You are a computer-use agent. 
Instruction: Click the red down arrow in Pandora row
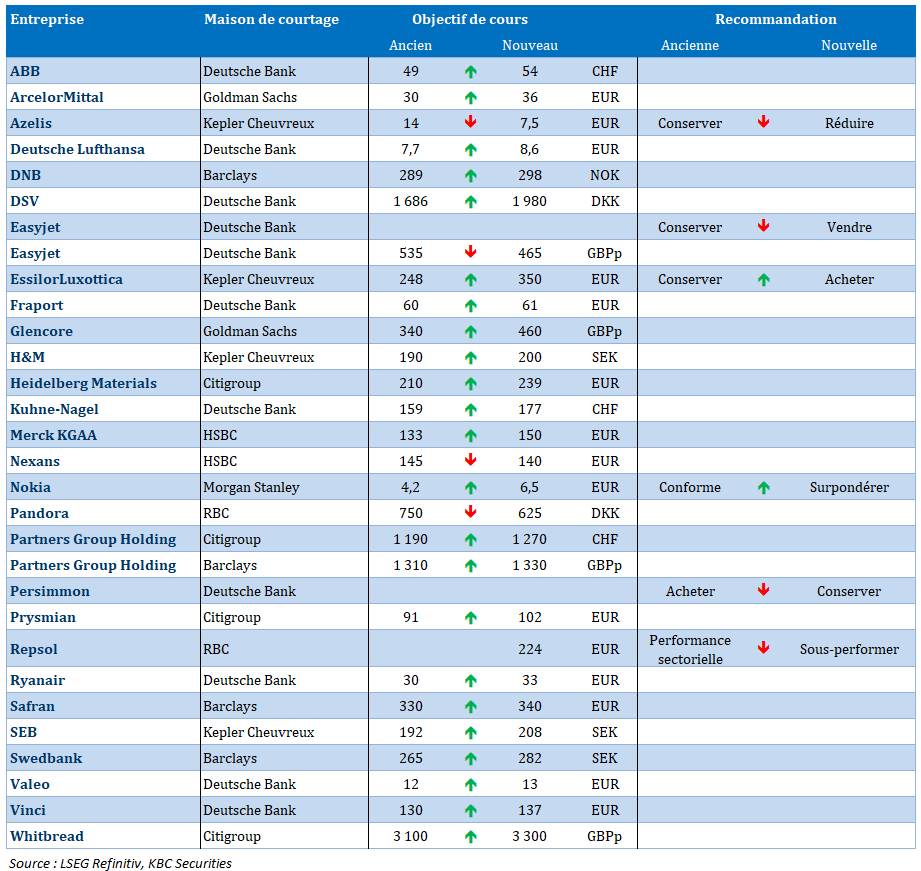[x=470, y=513]
